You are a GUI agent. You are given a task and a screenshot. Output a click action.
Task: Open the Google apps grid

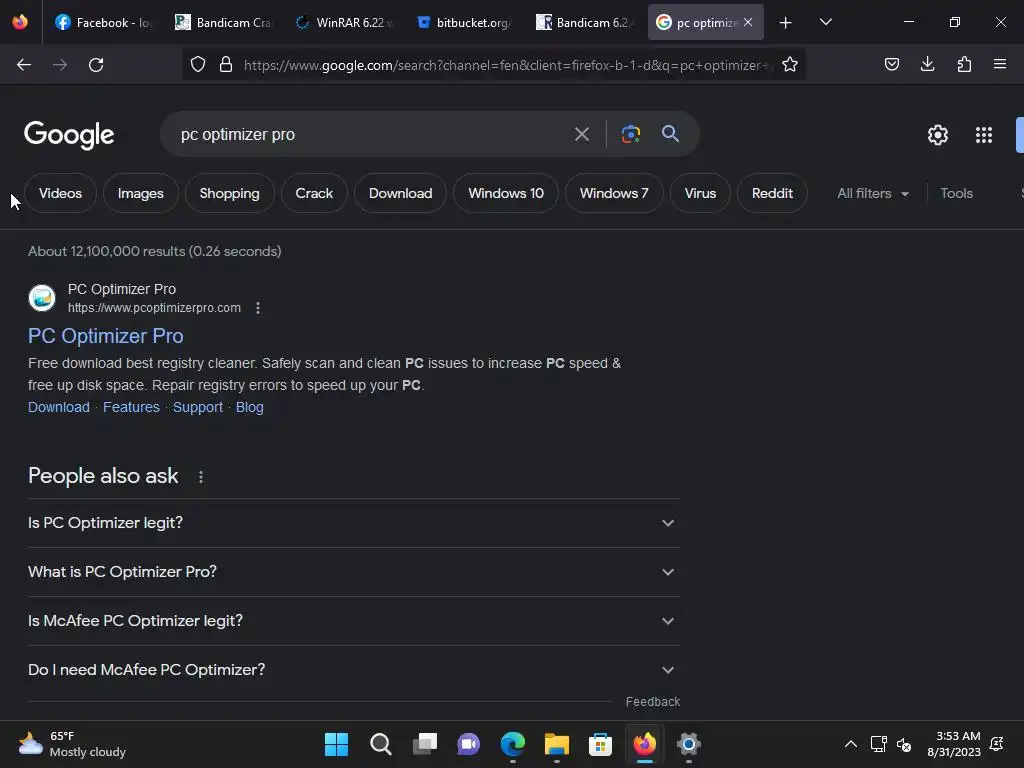tap(984, 135)
